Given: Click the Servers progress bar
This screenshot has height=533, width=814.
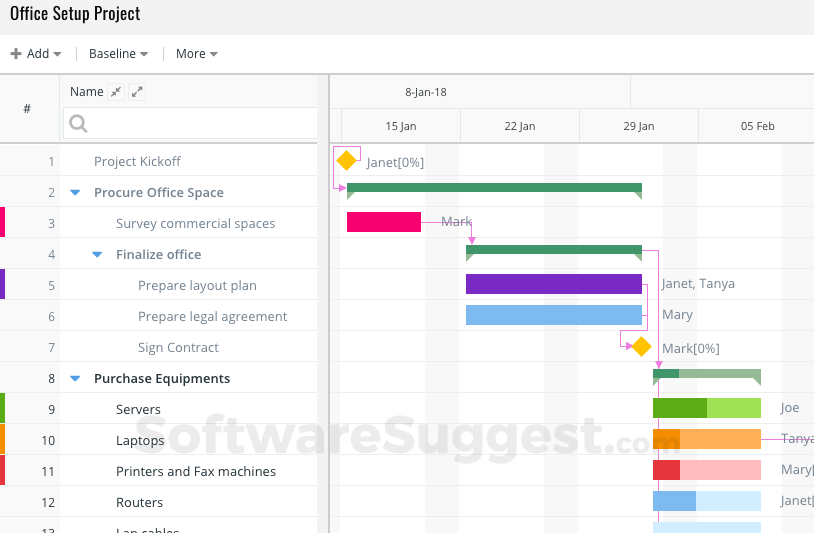Looking at the screenshot, I should point(707,408).
